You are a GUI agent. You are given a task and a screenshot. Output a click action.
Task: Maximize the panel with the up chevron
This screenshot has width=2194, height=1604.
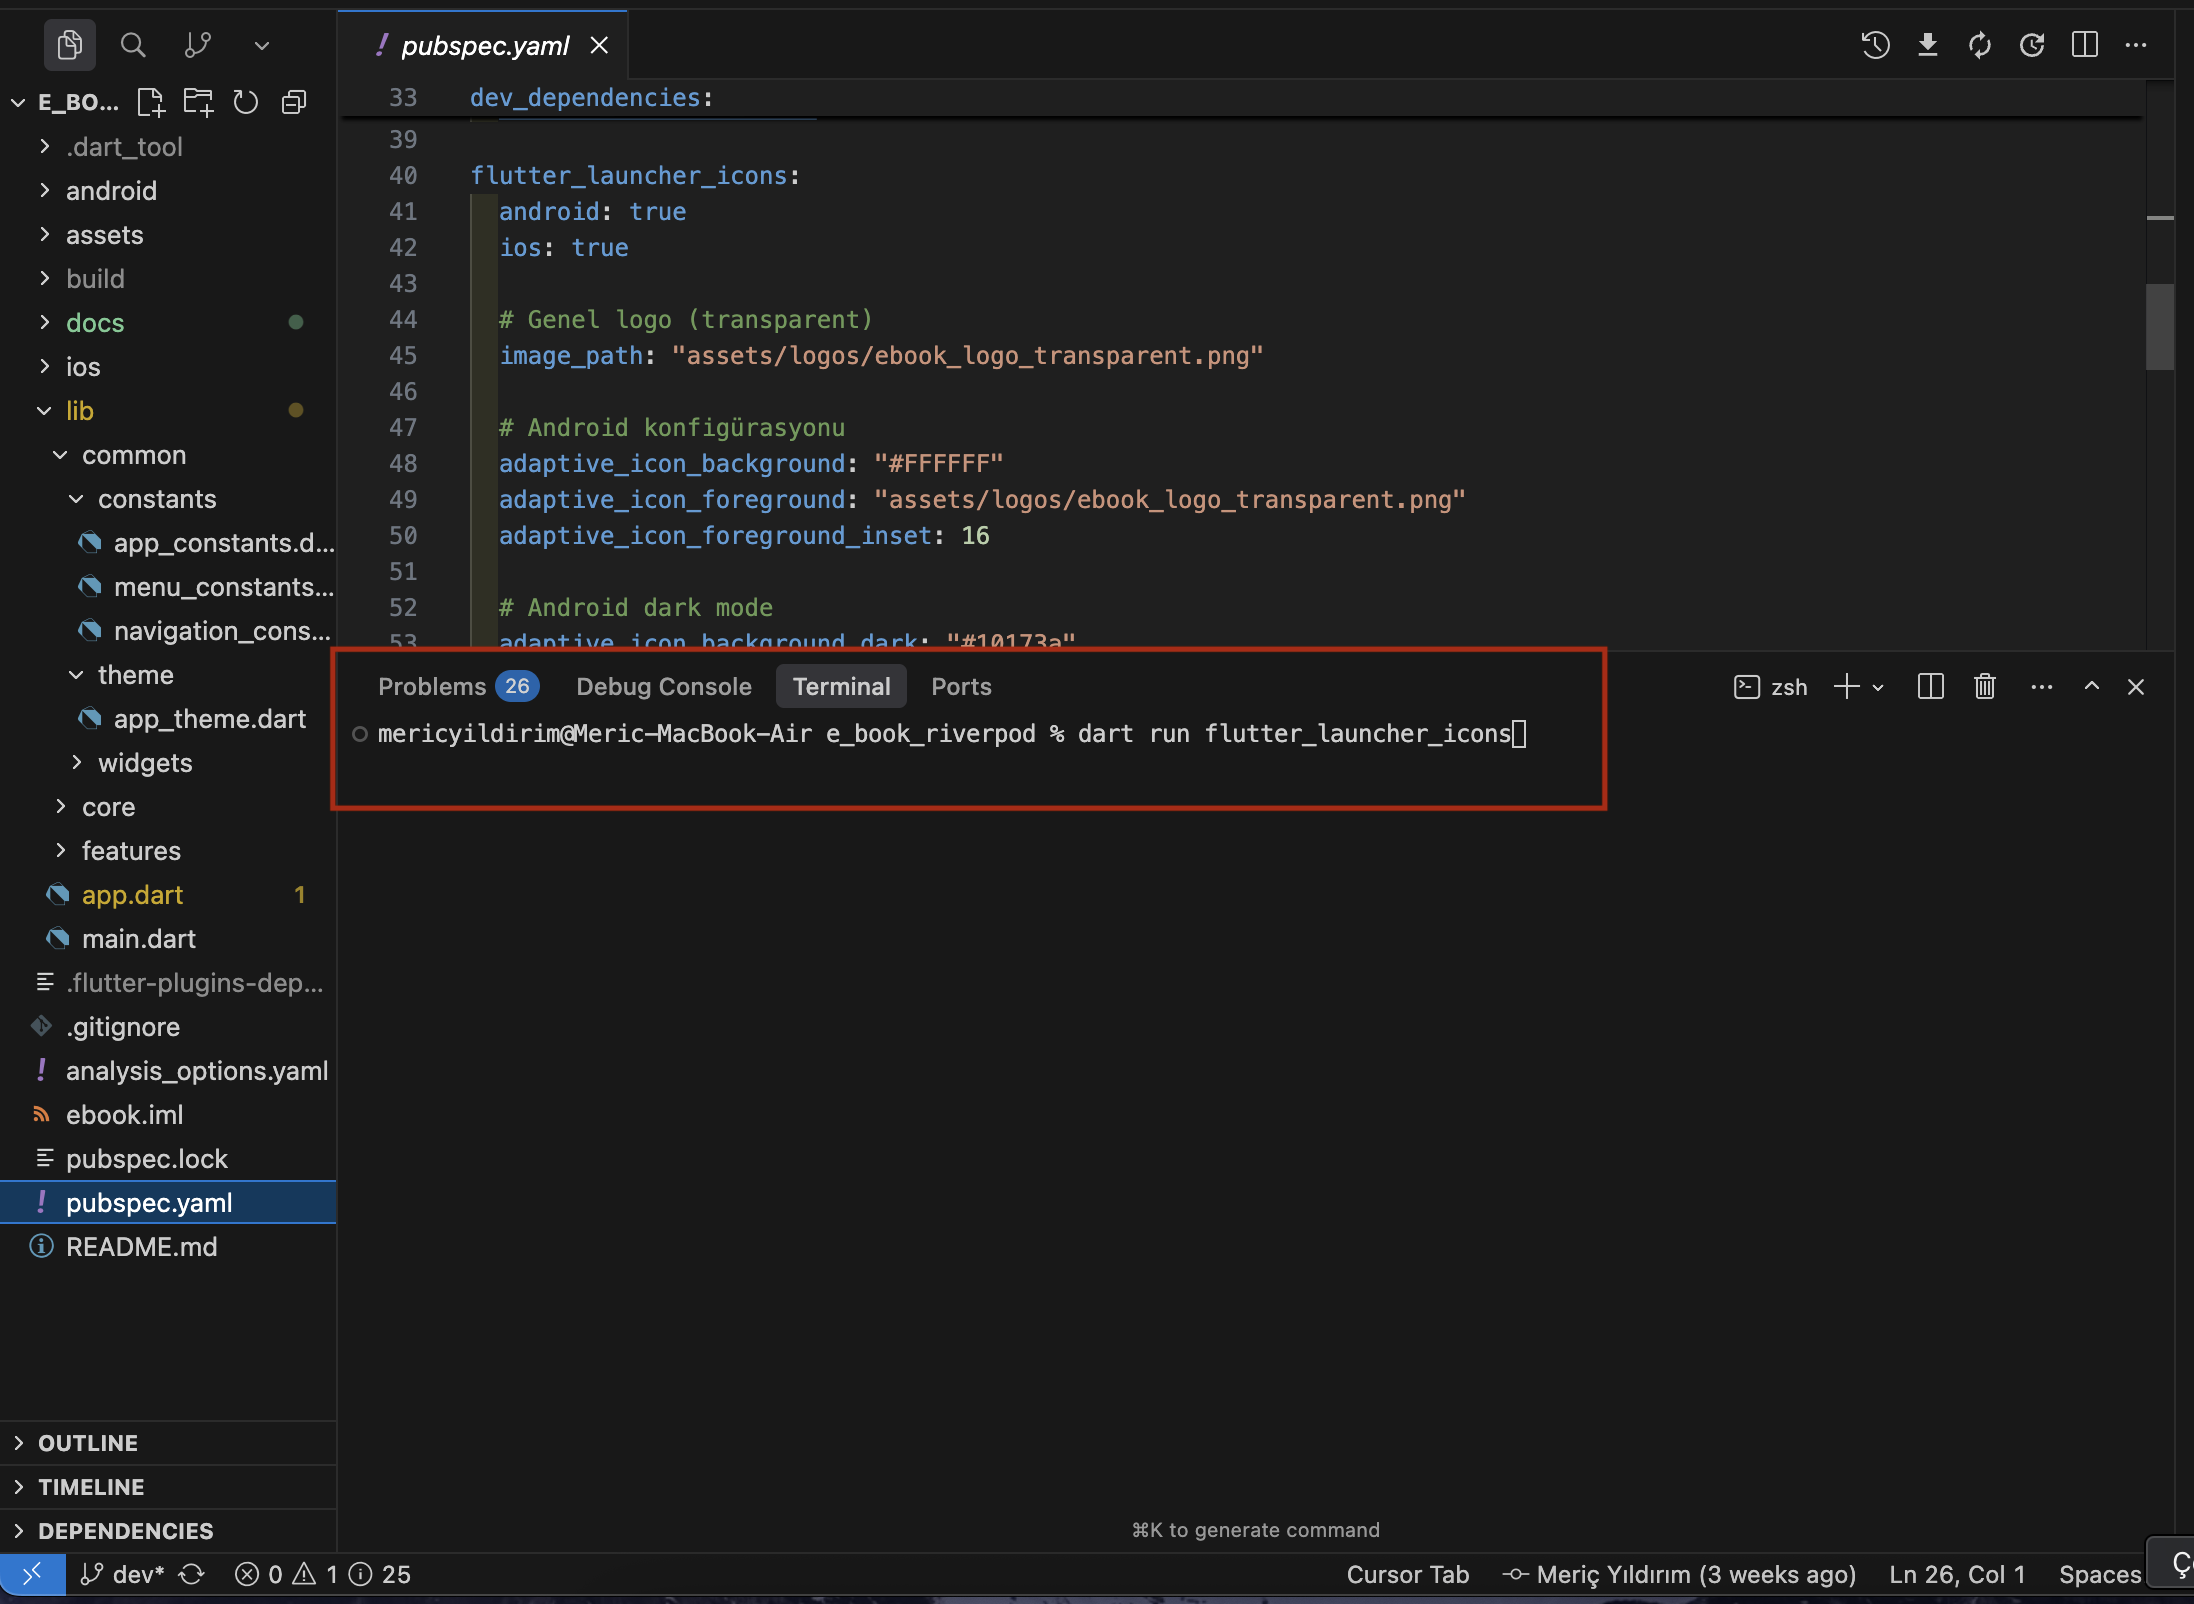[2091, 687]
